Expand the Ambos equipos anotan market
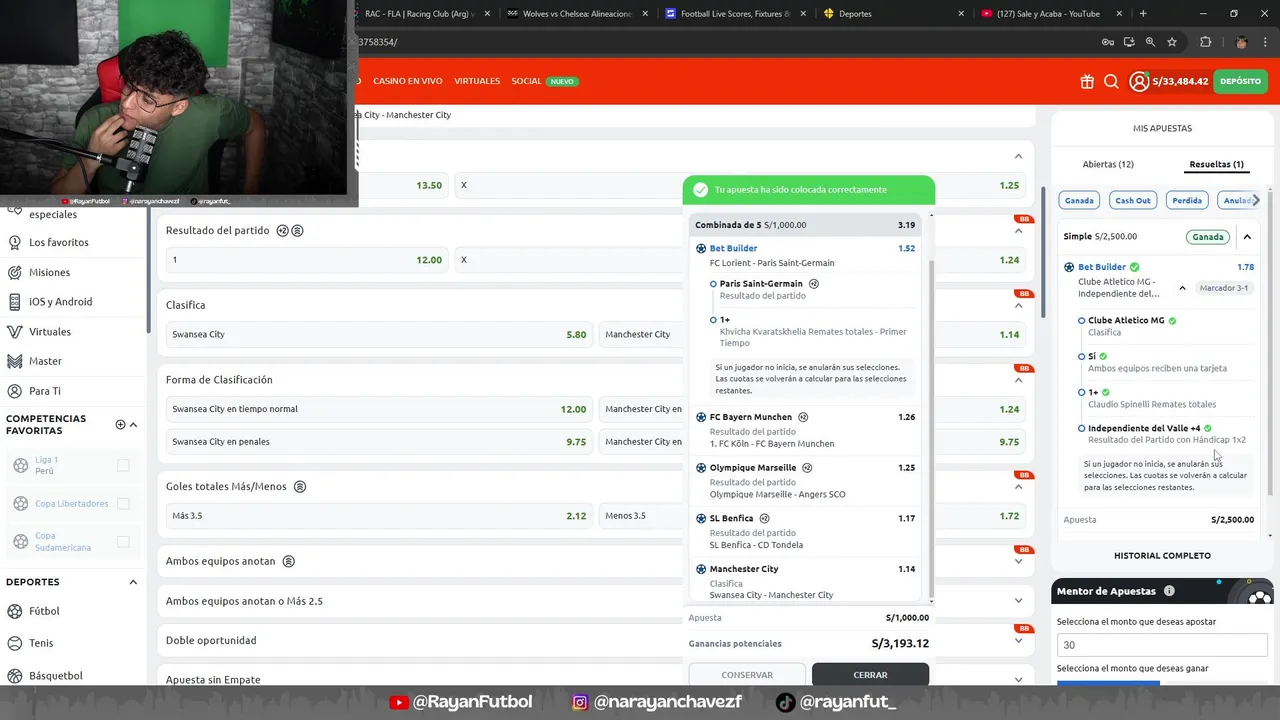Image resolution: width=1280 pixels, height=720 pixels. tap(1018, 561)
